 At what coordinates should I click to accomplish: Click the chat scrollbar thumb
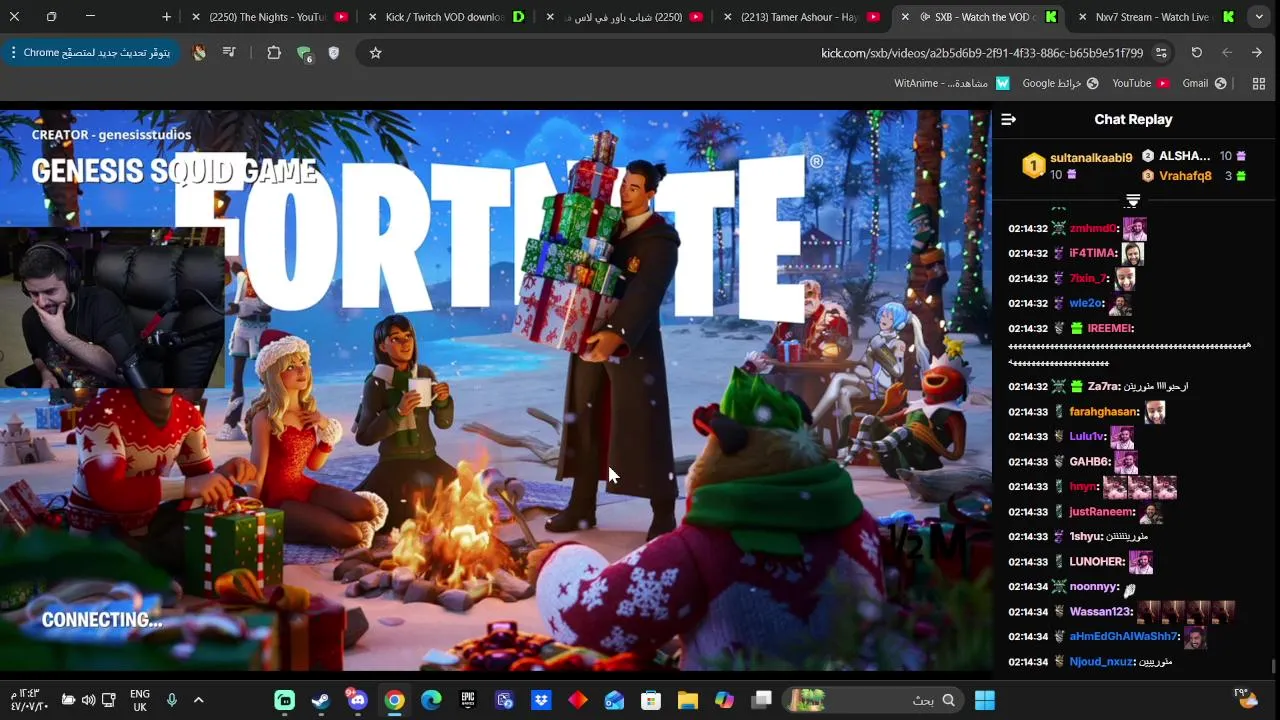click(1273, 665)
